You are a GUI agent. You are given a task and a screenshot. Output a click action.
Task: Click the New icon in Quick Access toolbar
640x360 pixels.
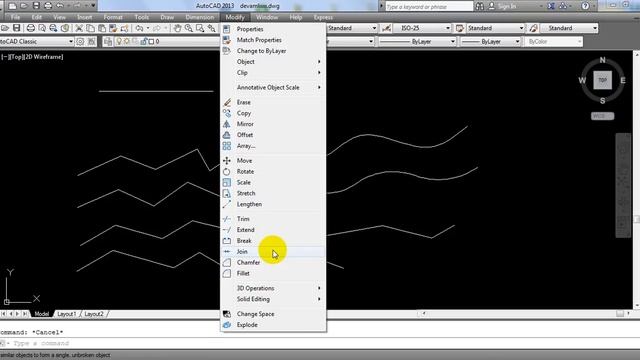coord(12,6)
